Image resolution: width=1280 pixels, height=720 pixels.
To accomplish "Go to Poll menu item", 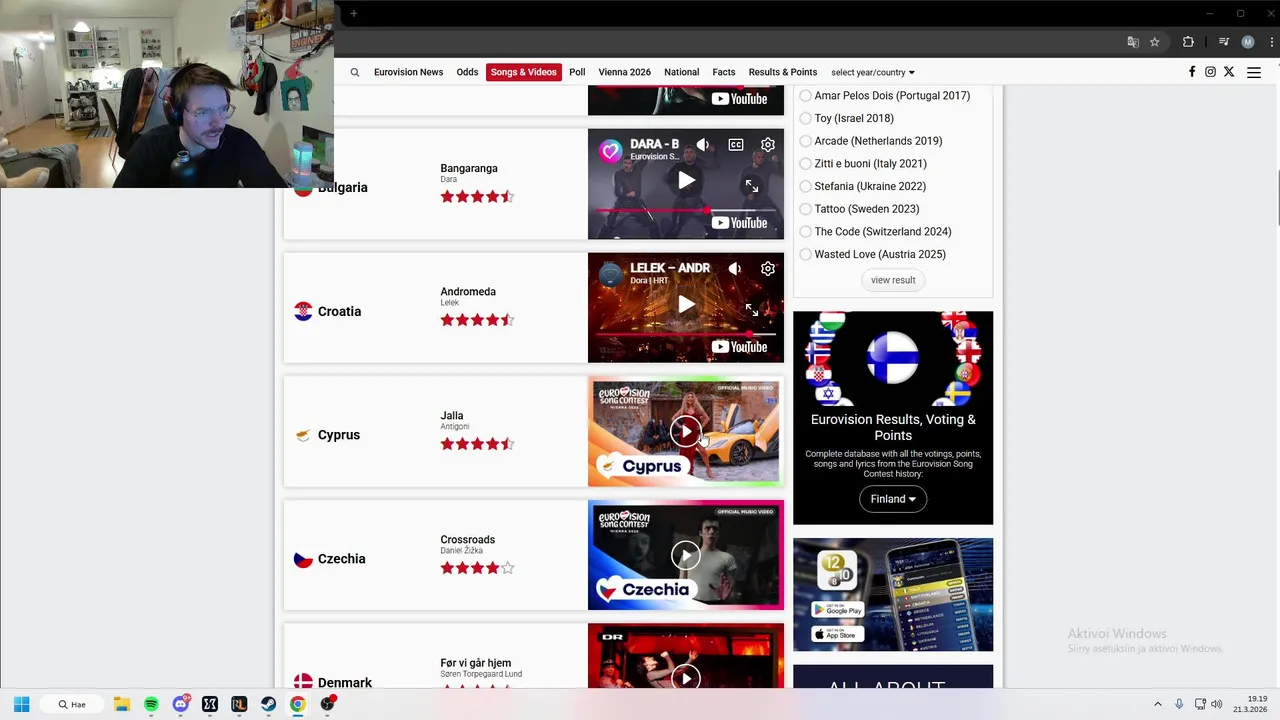I will point(577,72).
